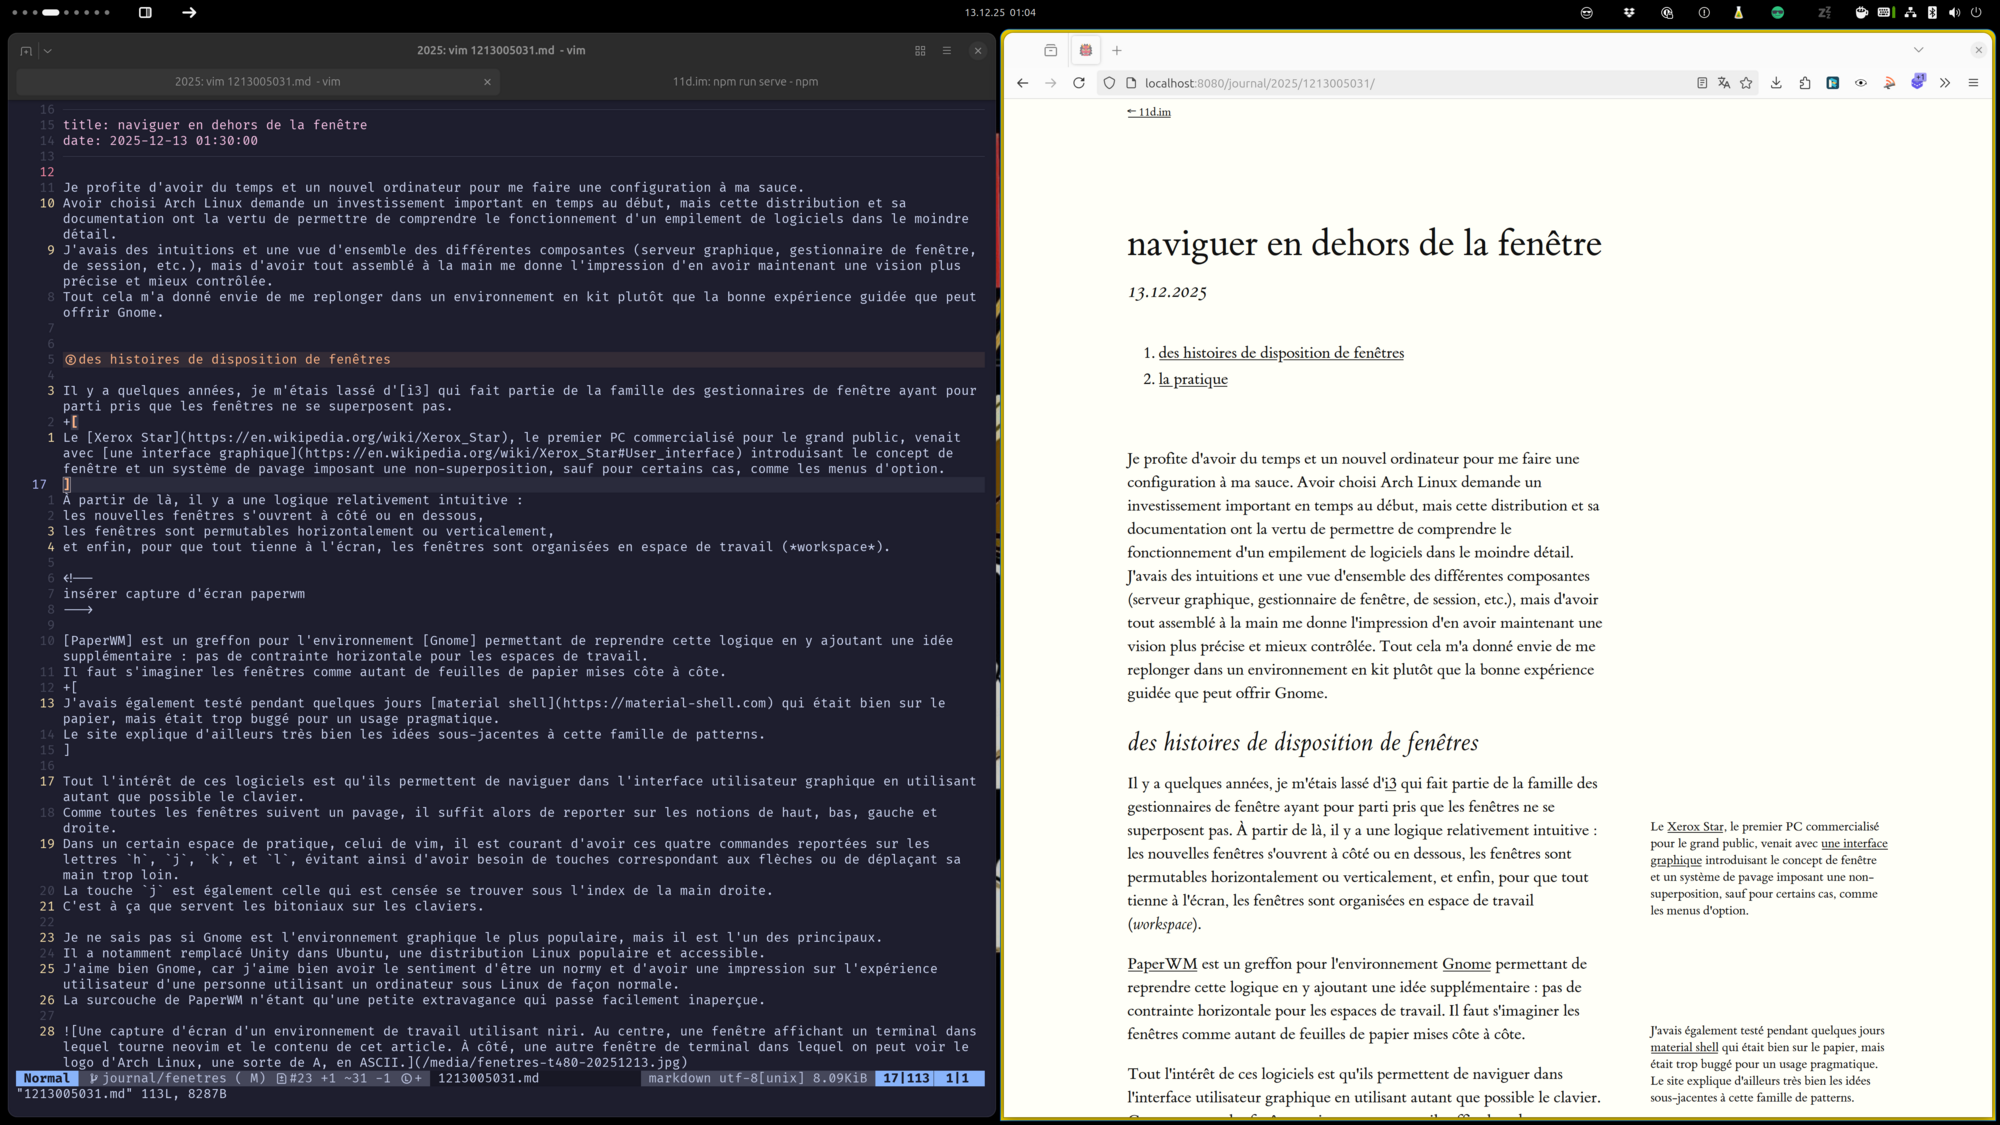Toggle reader view for the page
The image size is (2000, 1125).
(x=1701, y=83)
